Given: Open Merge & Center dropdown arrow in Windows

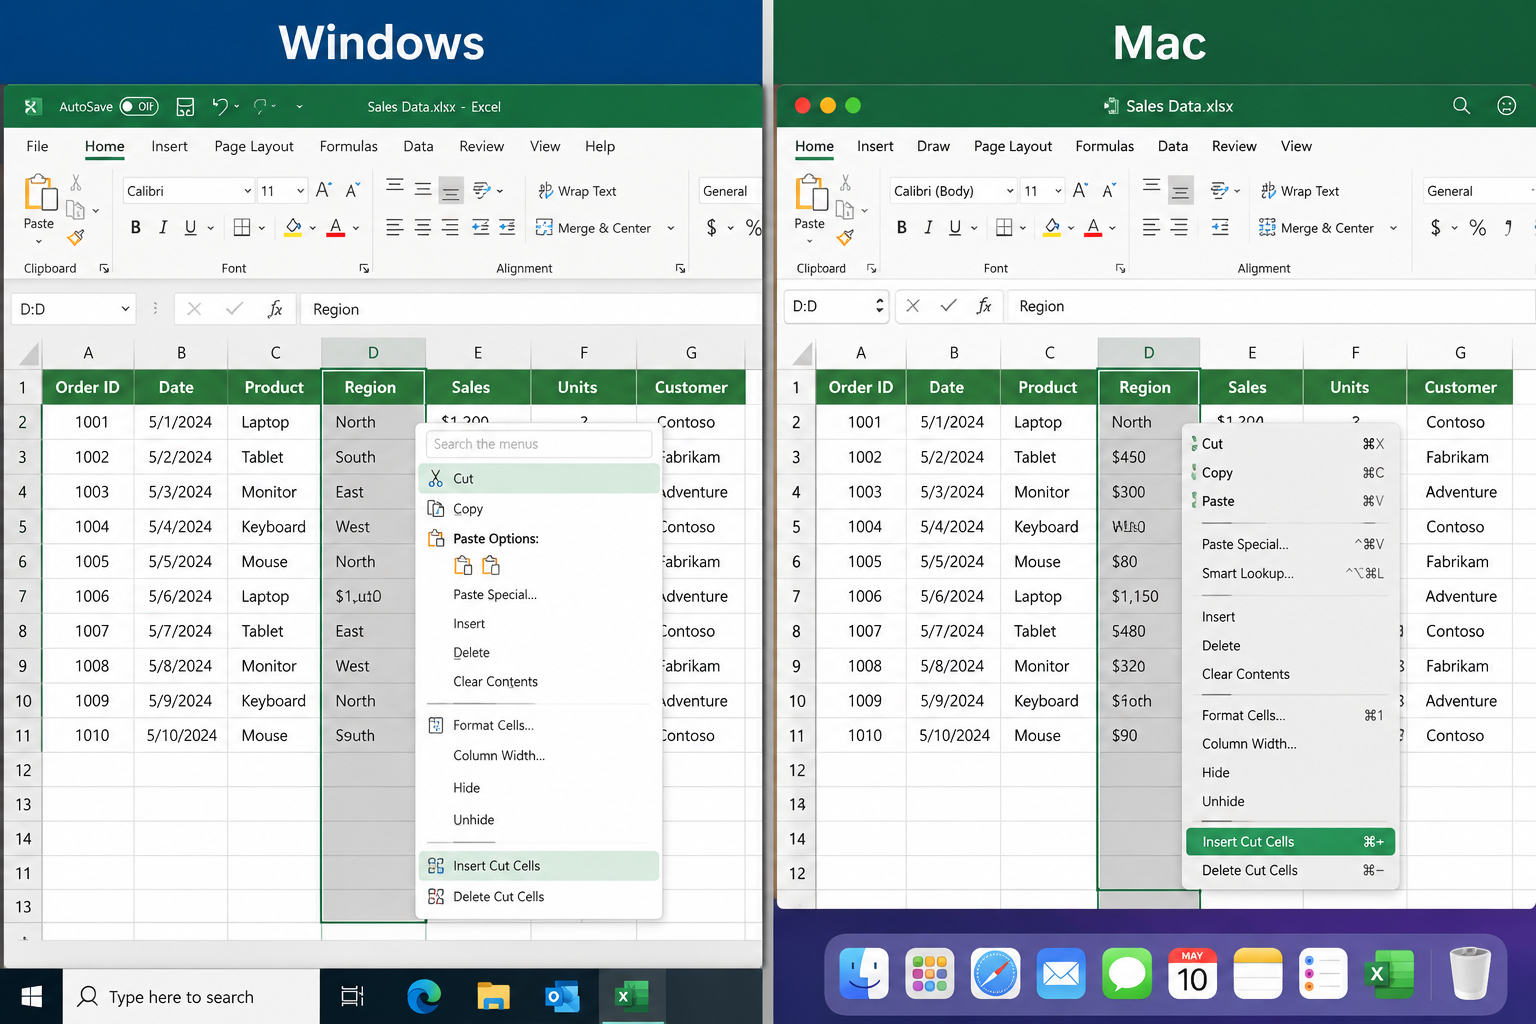Looking at the screenshot, I should pyautogui.click(x=671, y=228).
